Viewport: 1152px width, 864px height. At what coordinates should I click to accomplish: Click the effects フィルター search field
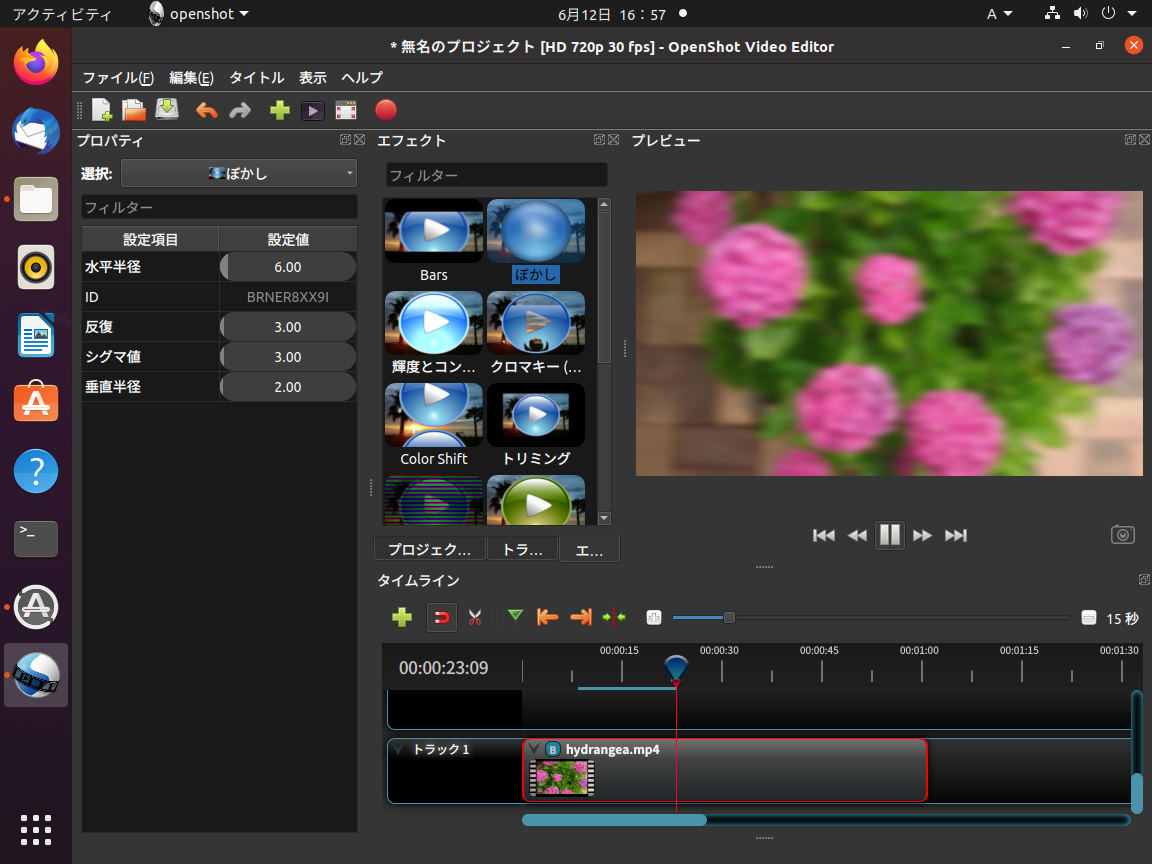[x=497, y=175]
